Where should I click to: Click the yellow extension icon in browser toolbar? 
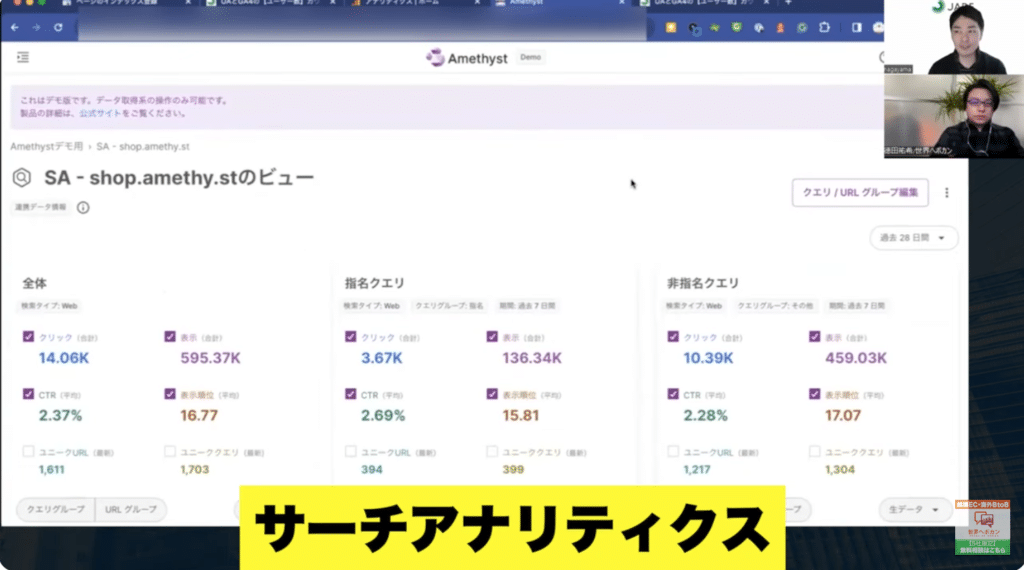tap(671, 27)
